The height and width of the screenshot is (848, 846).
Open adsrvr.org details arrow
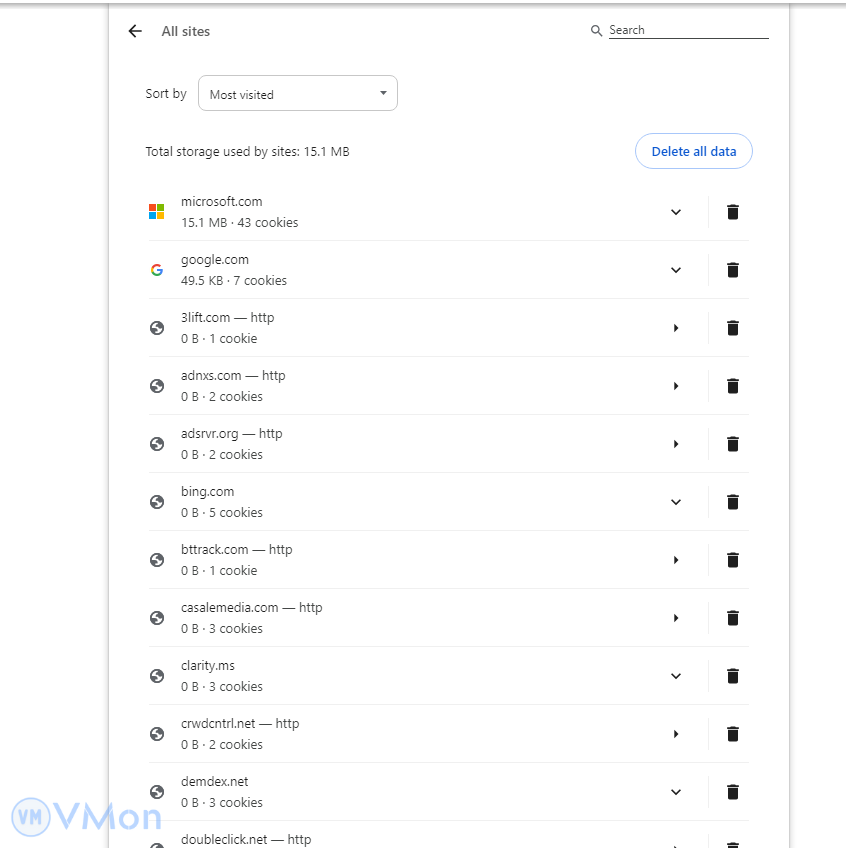pyautogui.click(x=676, y=444)
